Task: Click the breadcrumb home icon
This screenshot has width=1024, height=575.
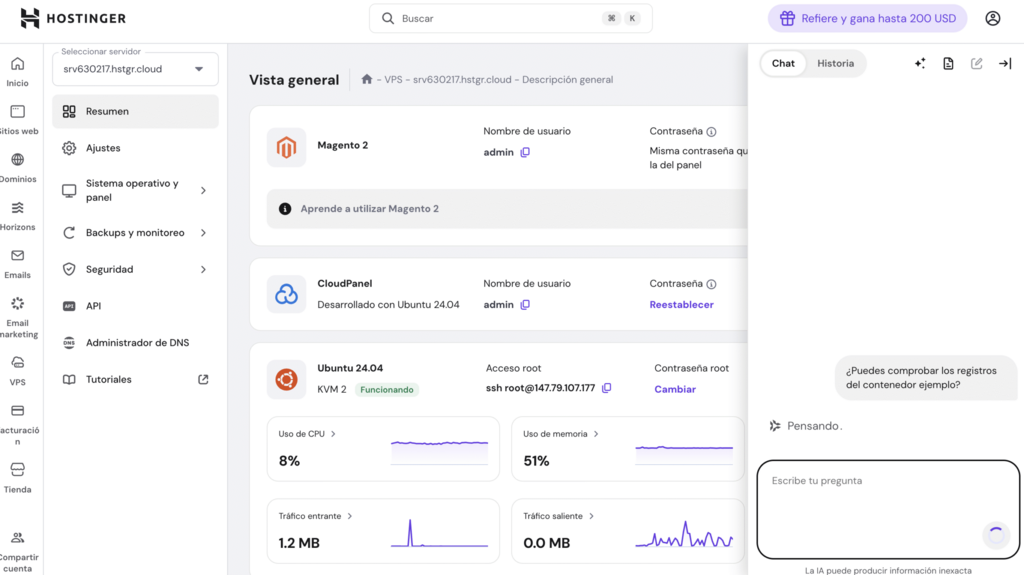Action: click(x=367, y=79)
